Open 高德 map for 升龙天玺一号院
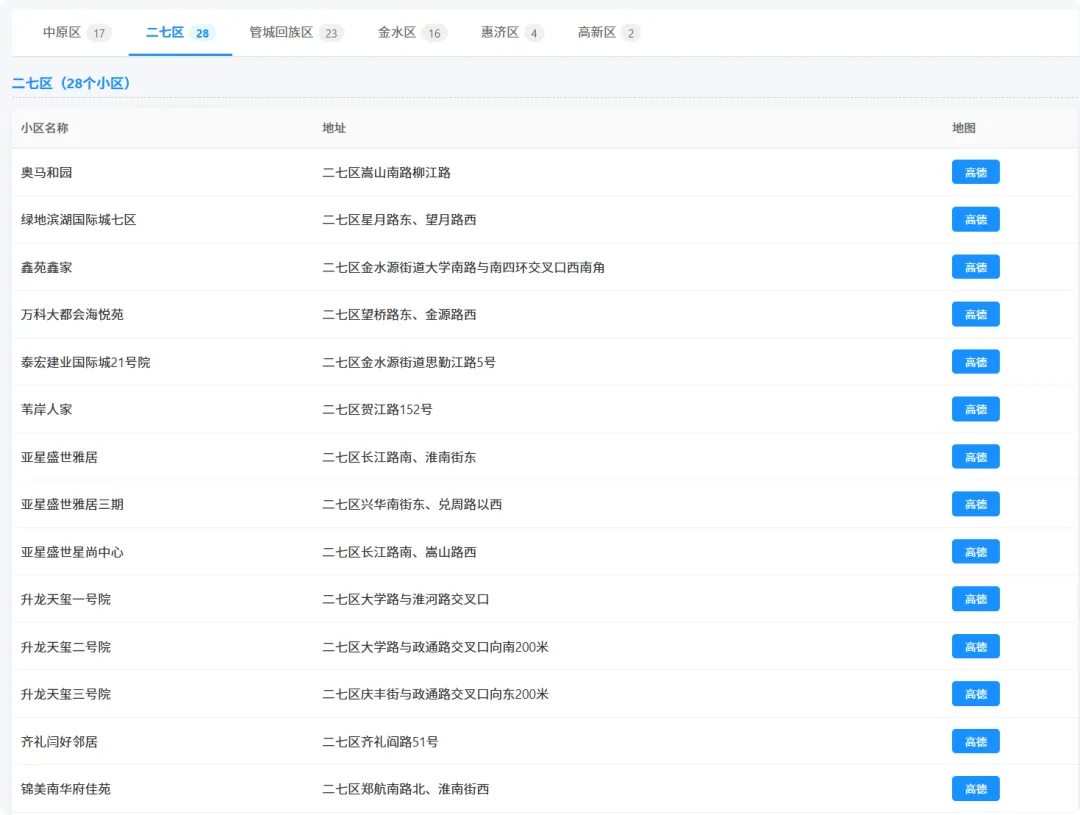This screenshot has height=815, width=1080. 975,599
